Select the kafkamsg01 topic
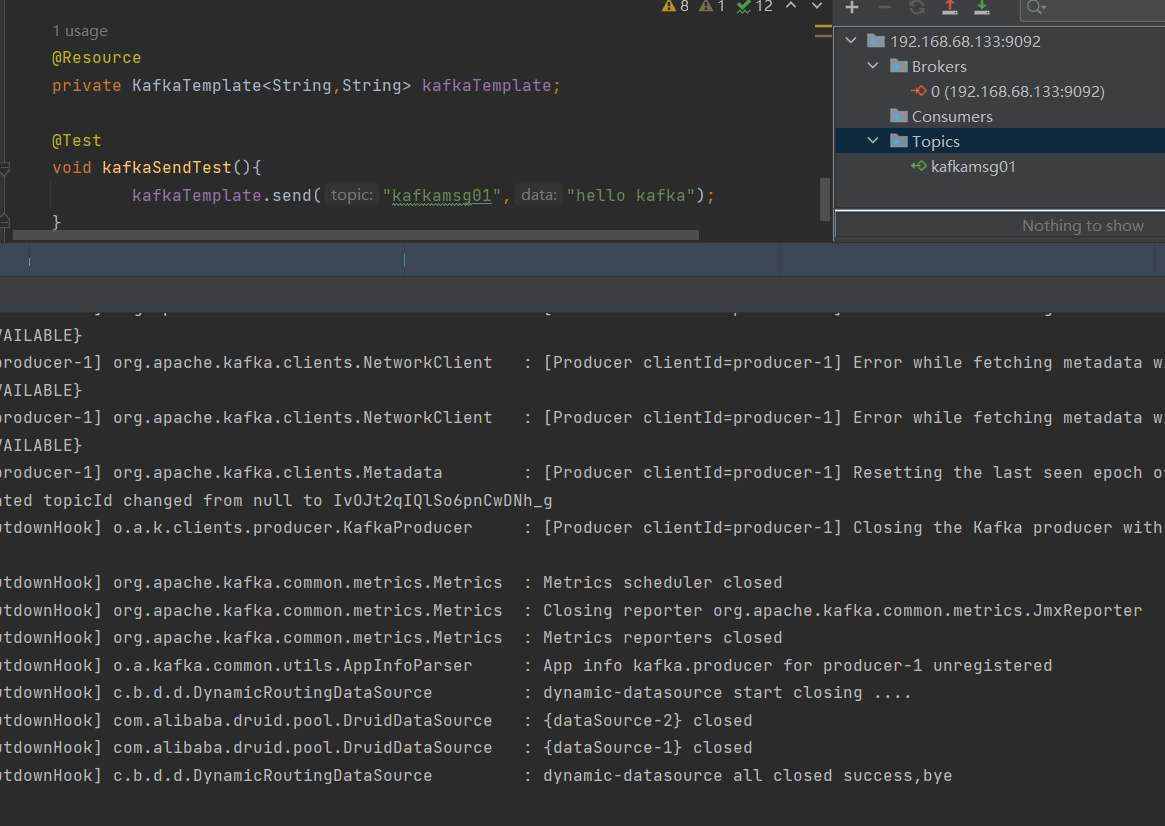The width and height of the screenshot is (1165, 826). 972,167
